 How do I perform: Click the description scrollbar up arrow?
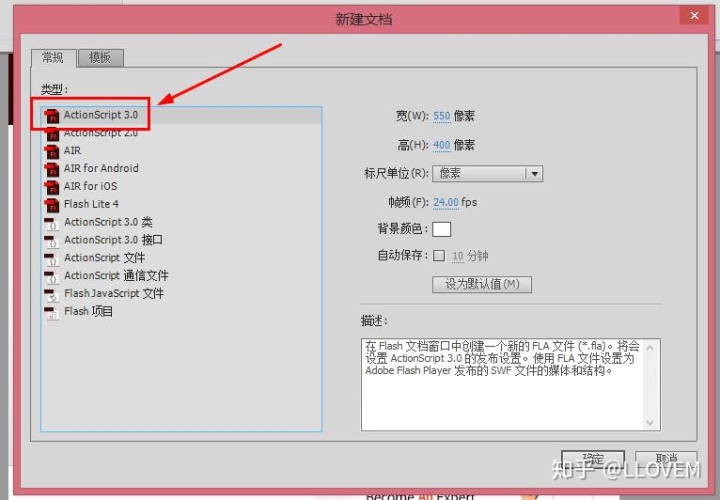[x=650, y=348]
